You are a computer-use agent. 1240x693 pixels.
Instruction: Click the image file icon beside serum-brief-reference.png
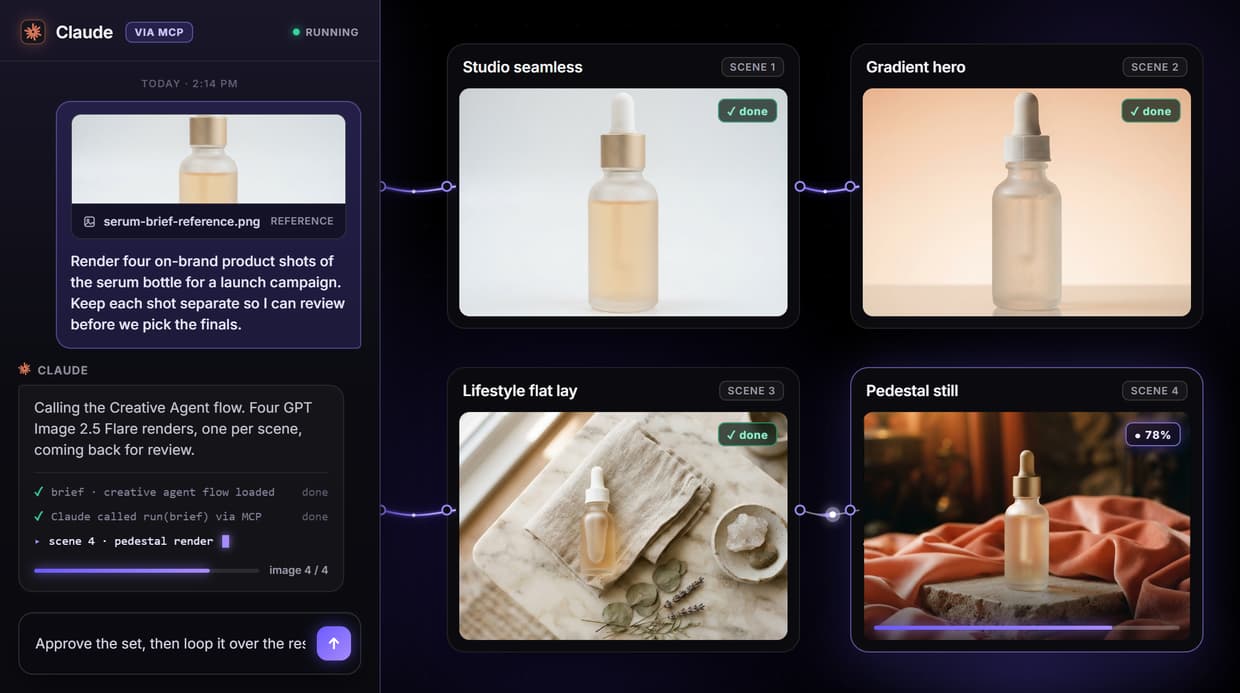point(90,221)
